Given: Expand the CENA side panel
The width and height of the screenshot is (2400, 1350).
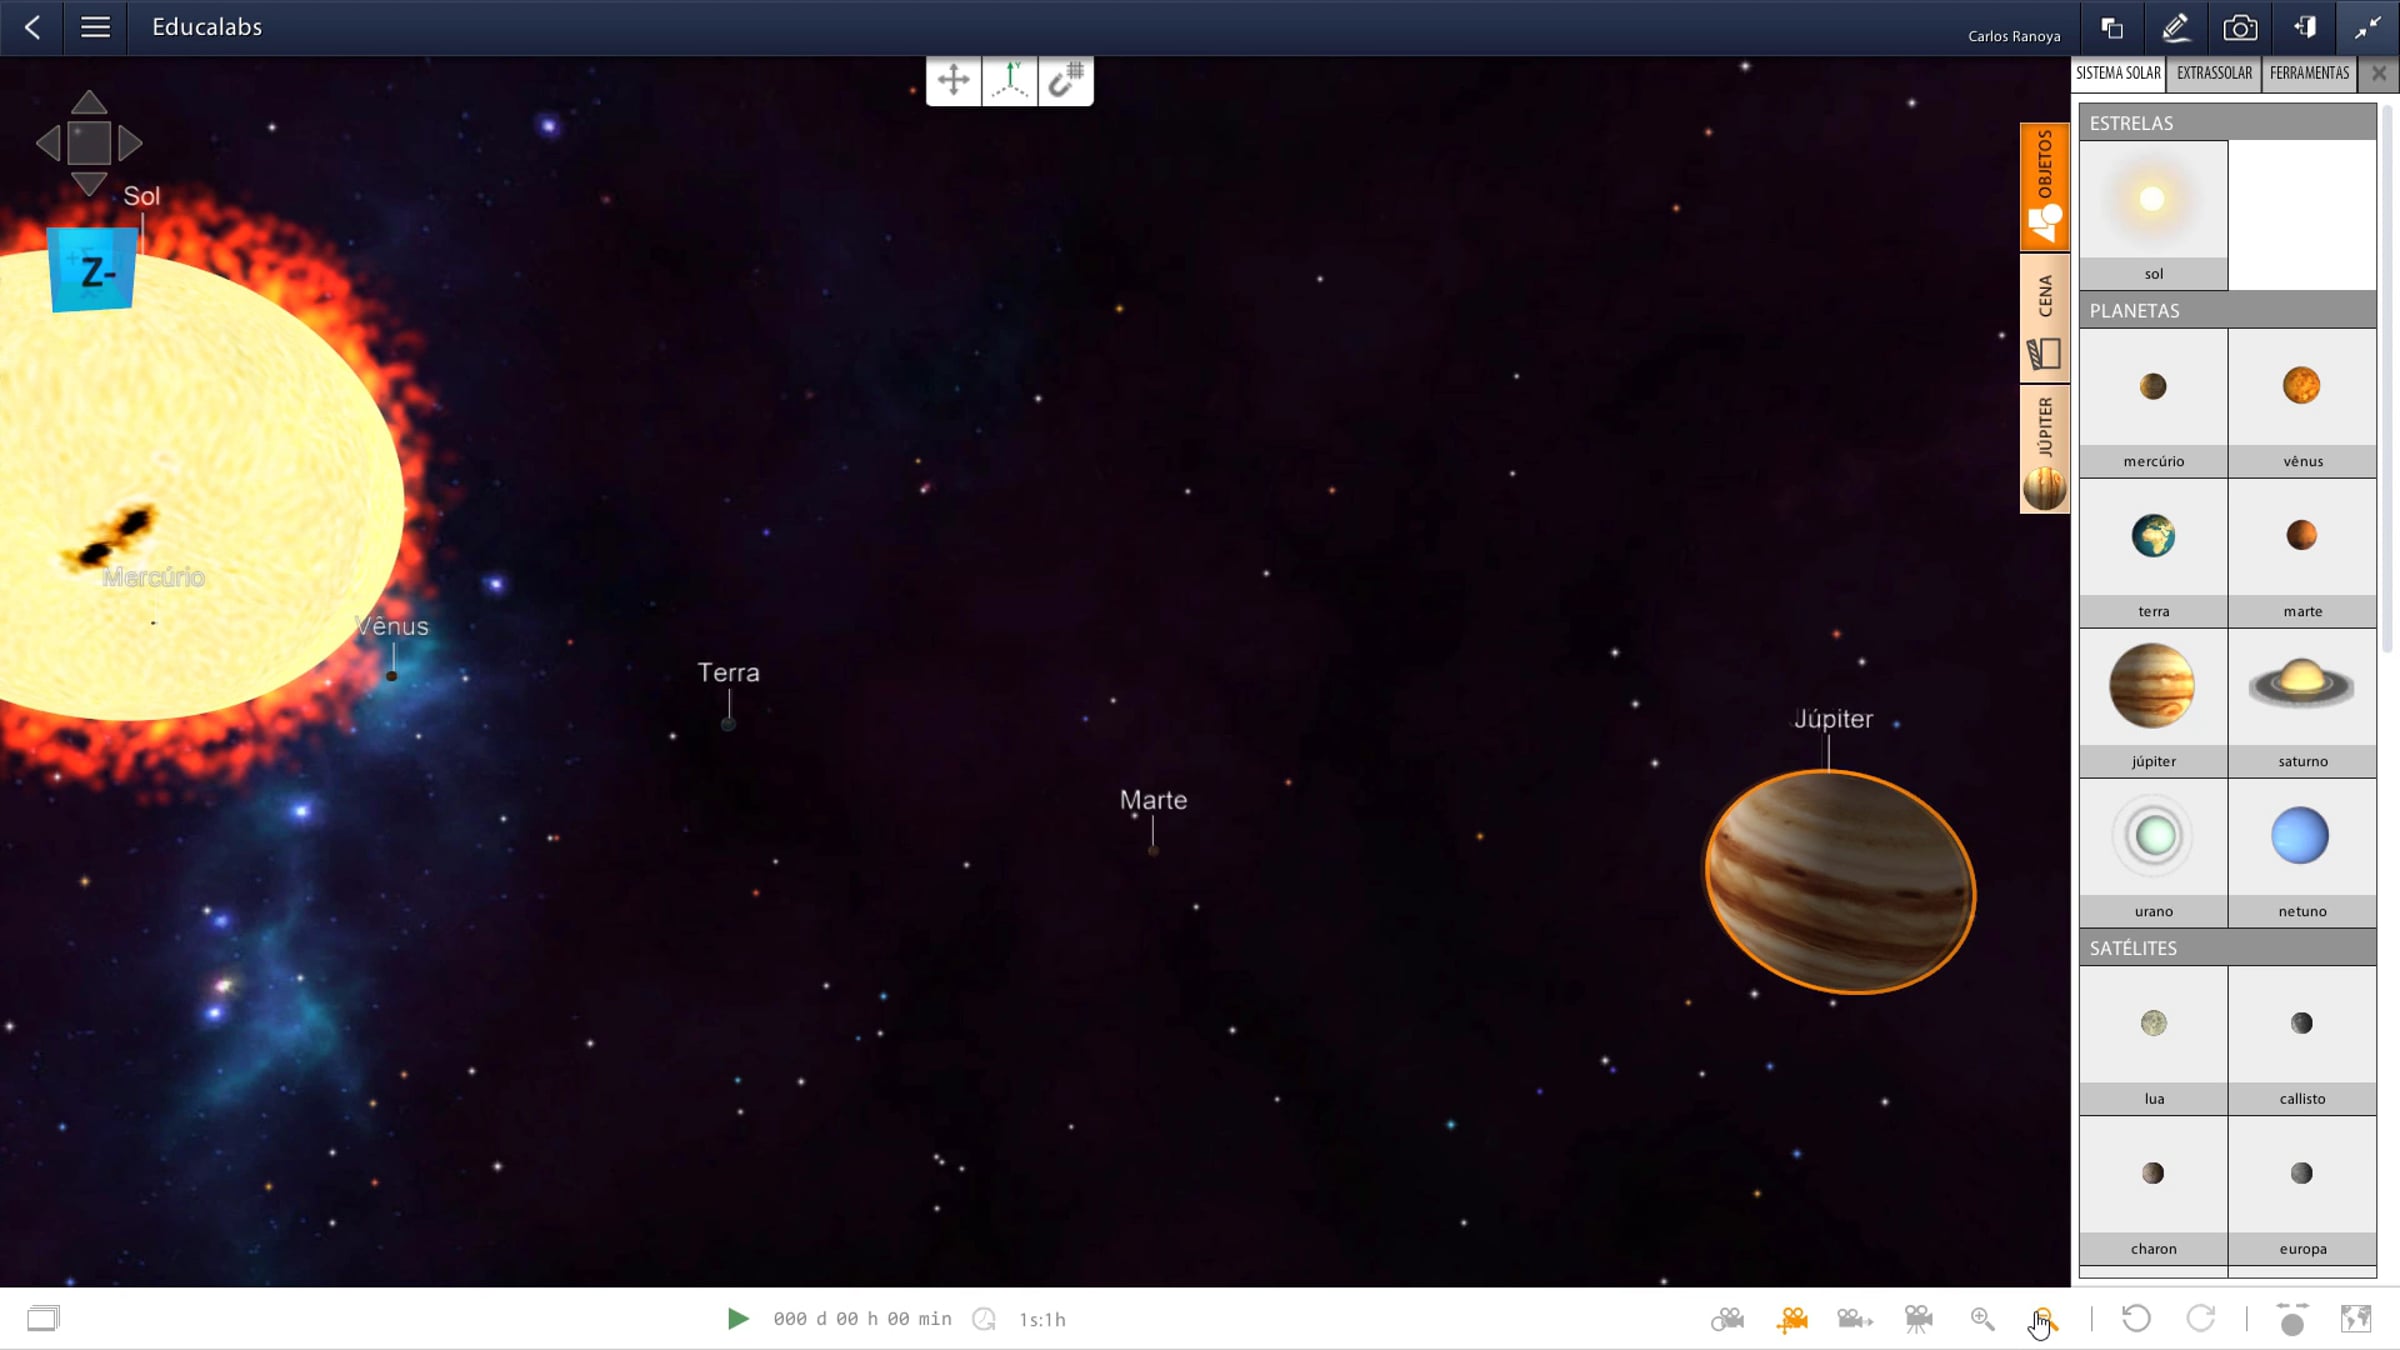Looking at the screenshot, I should point(2044,318).
